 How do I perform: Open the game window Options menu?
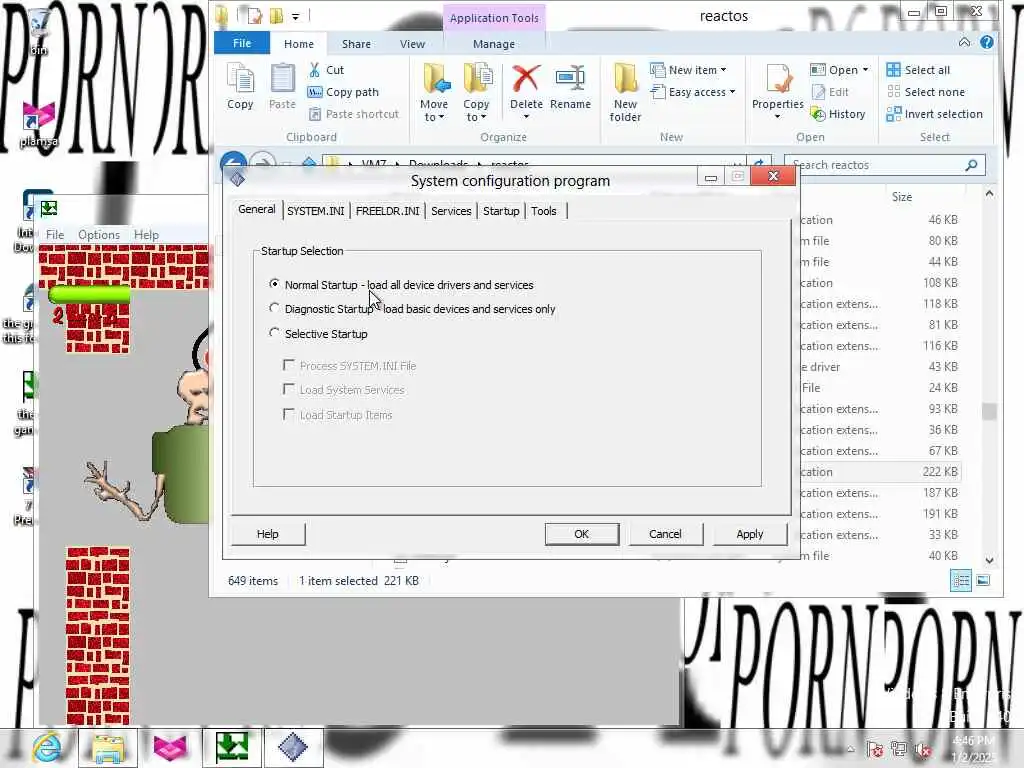tap(99, 234)
